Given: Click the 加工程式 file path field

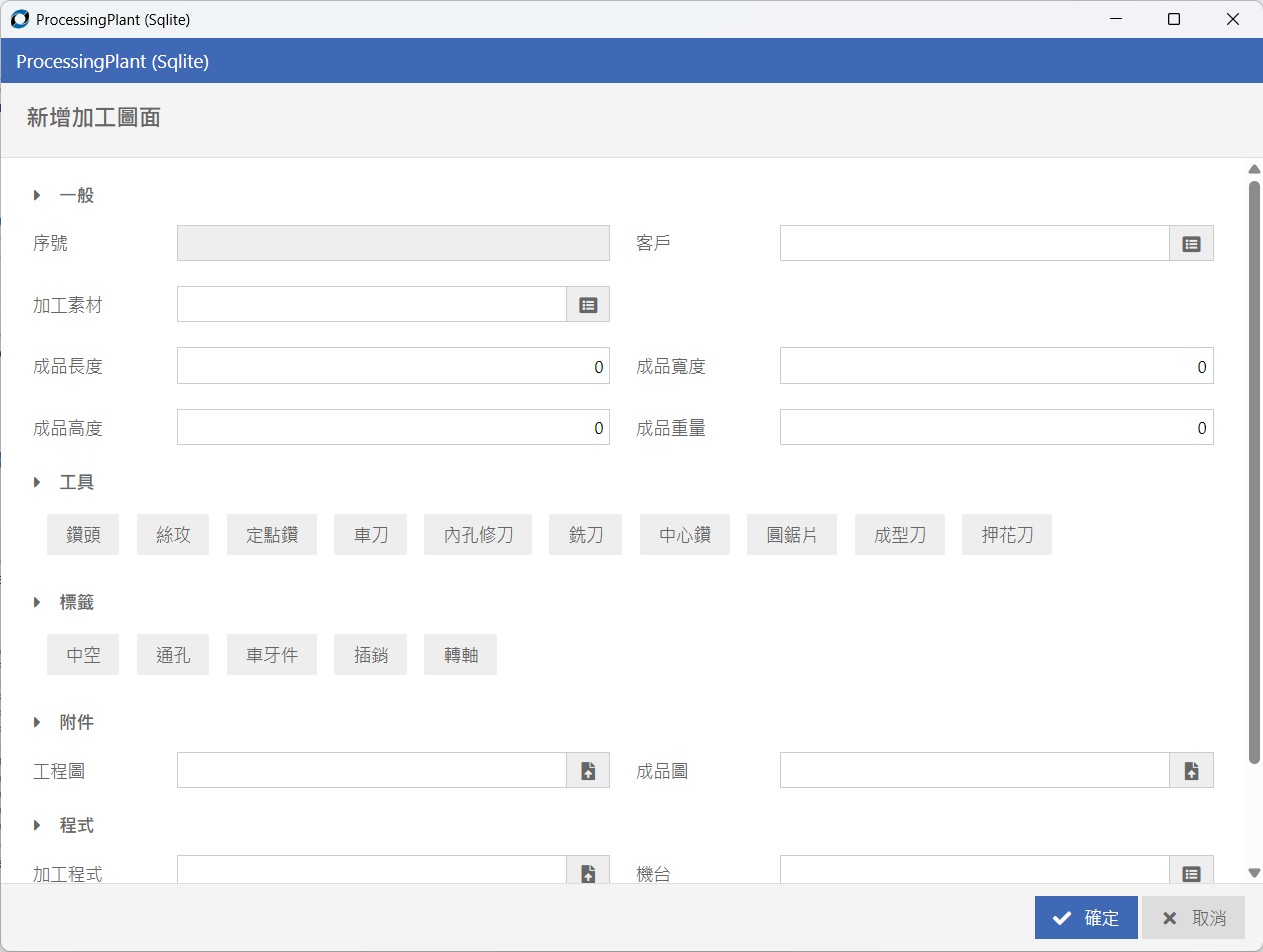Looking at the screenshot, I should [x=372, y=870].
